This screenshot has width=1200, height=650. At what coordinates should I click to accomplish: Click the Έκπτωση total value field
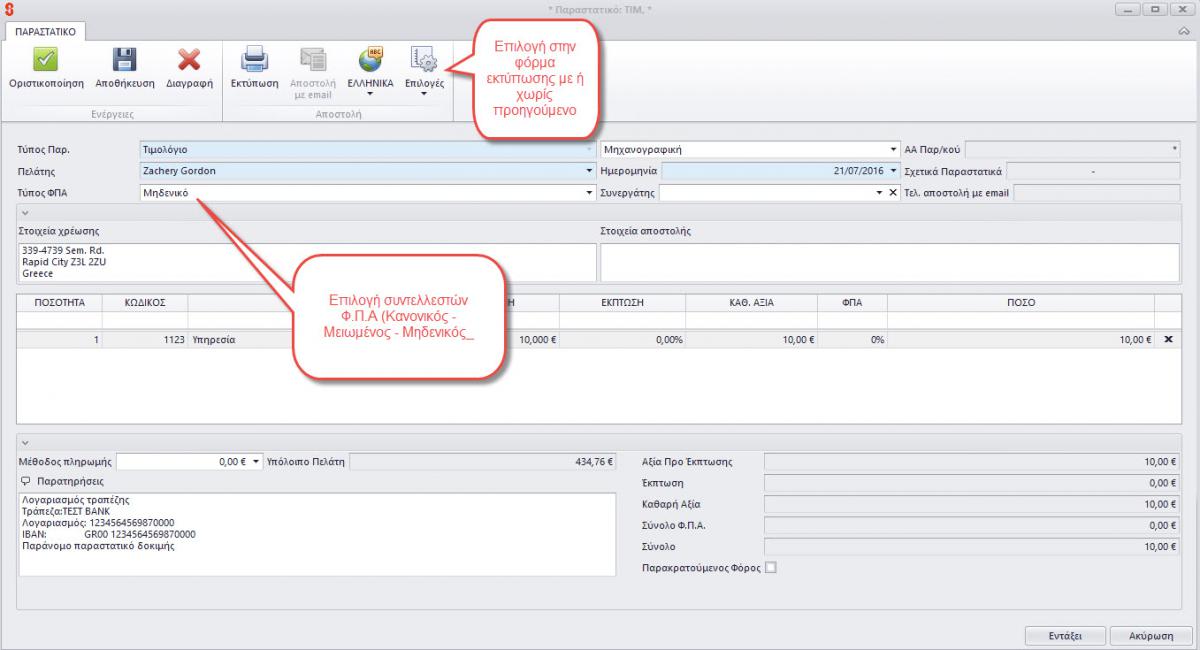(x=972, y=483)
